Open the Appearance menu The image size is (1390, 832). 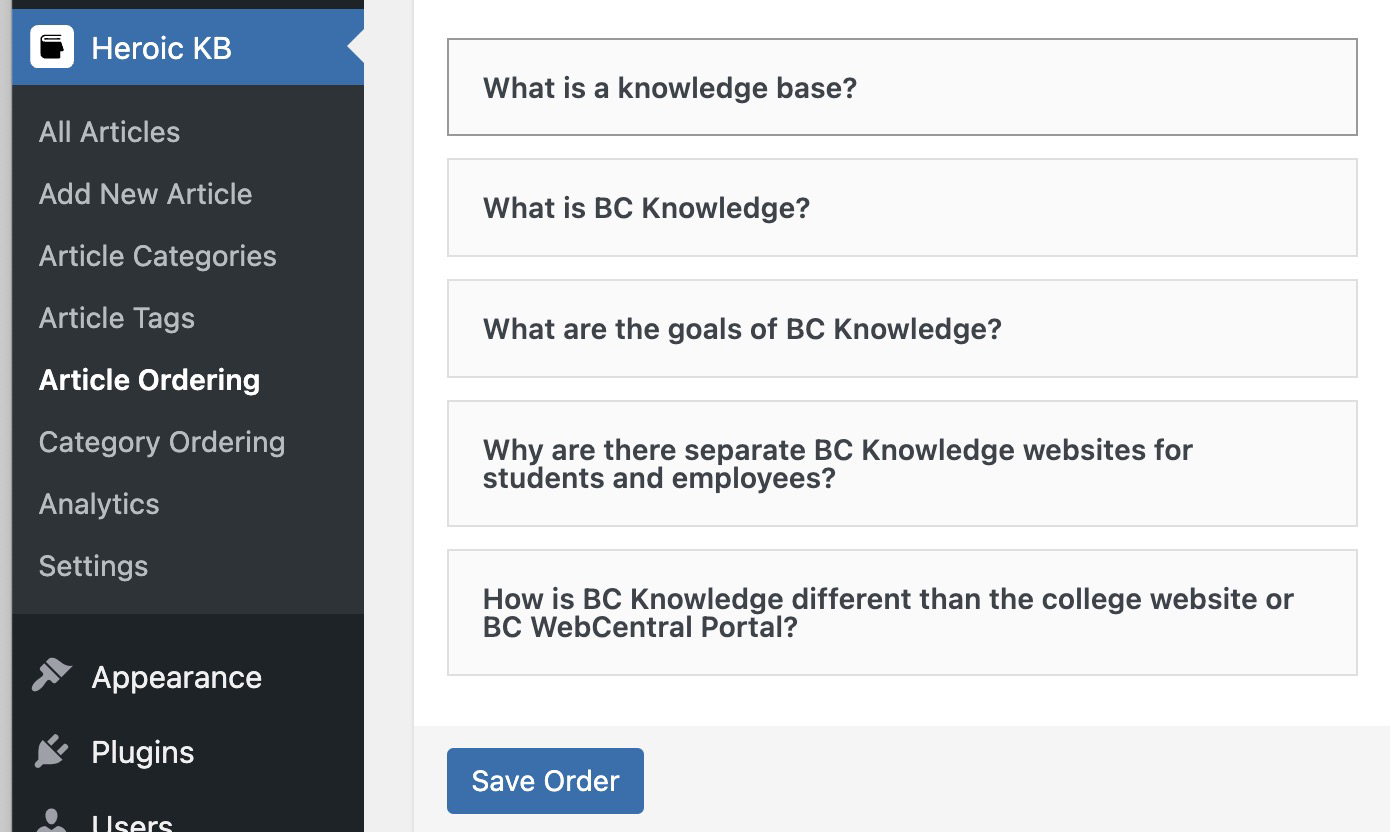pos(176,677)
